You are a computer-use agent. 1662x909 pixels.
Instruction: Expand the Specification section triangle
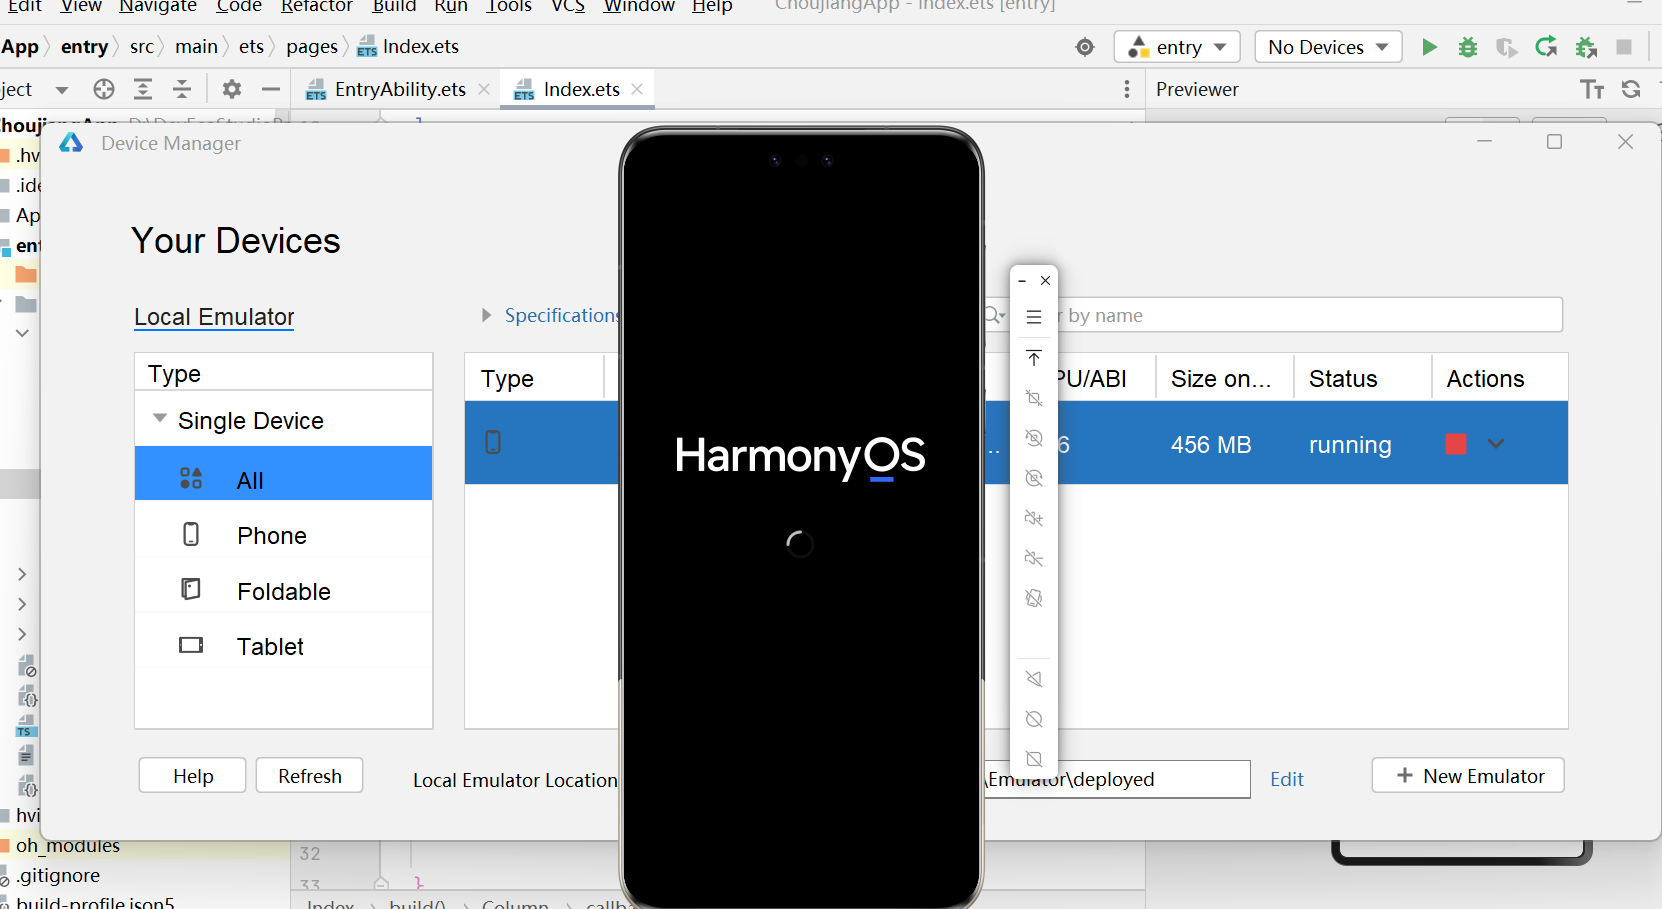(486, 315)
